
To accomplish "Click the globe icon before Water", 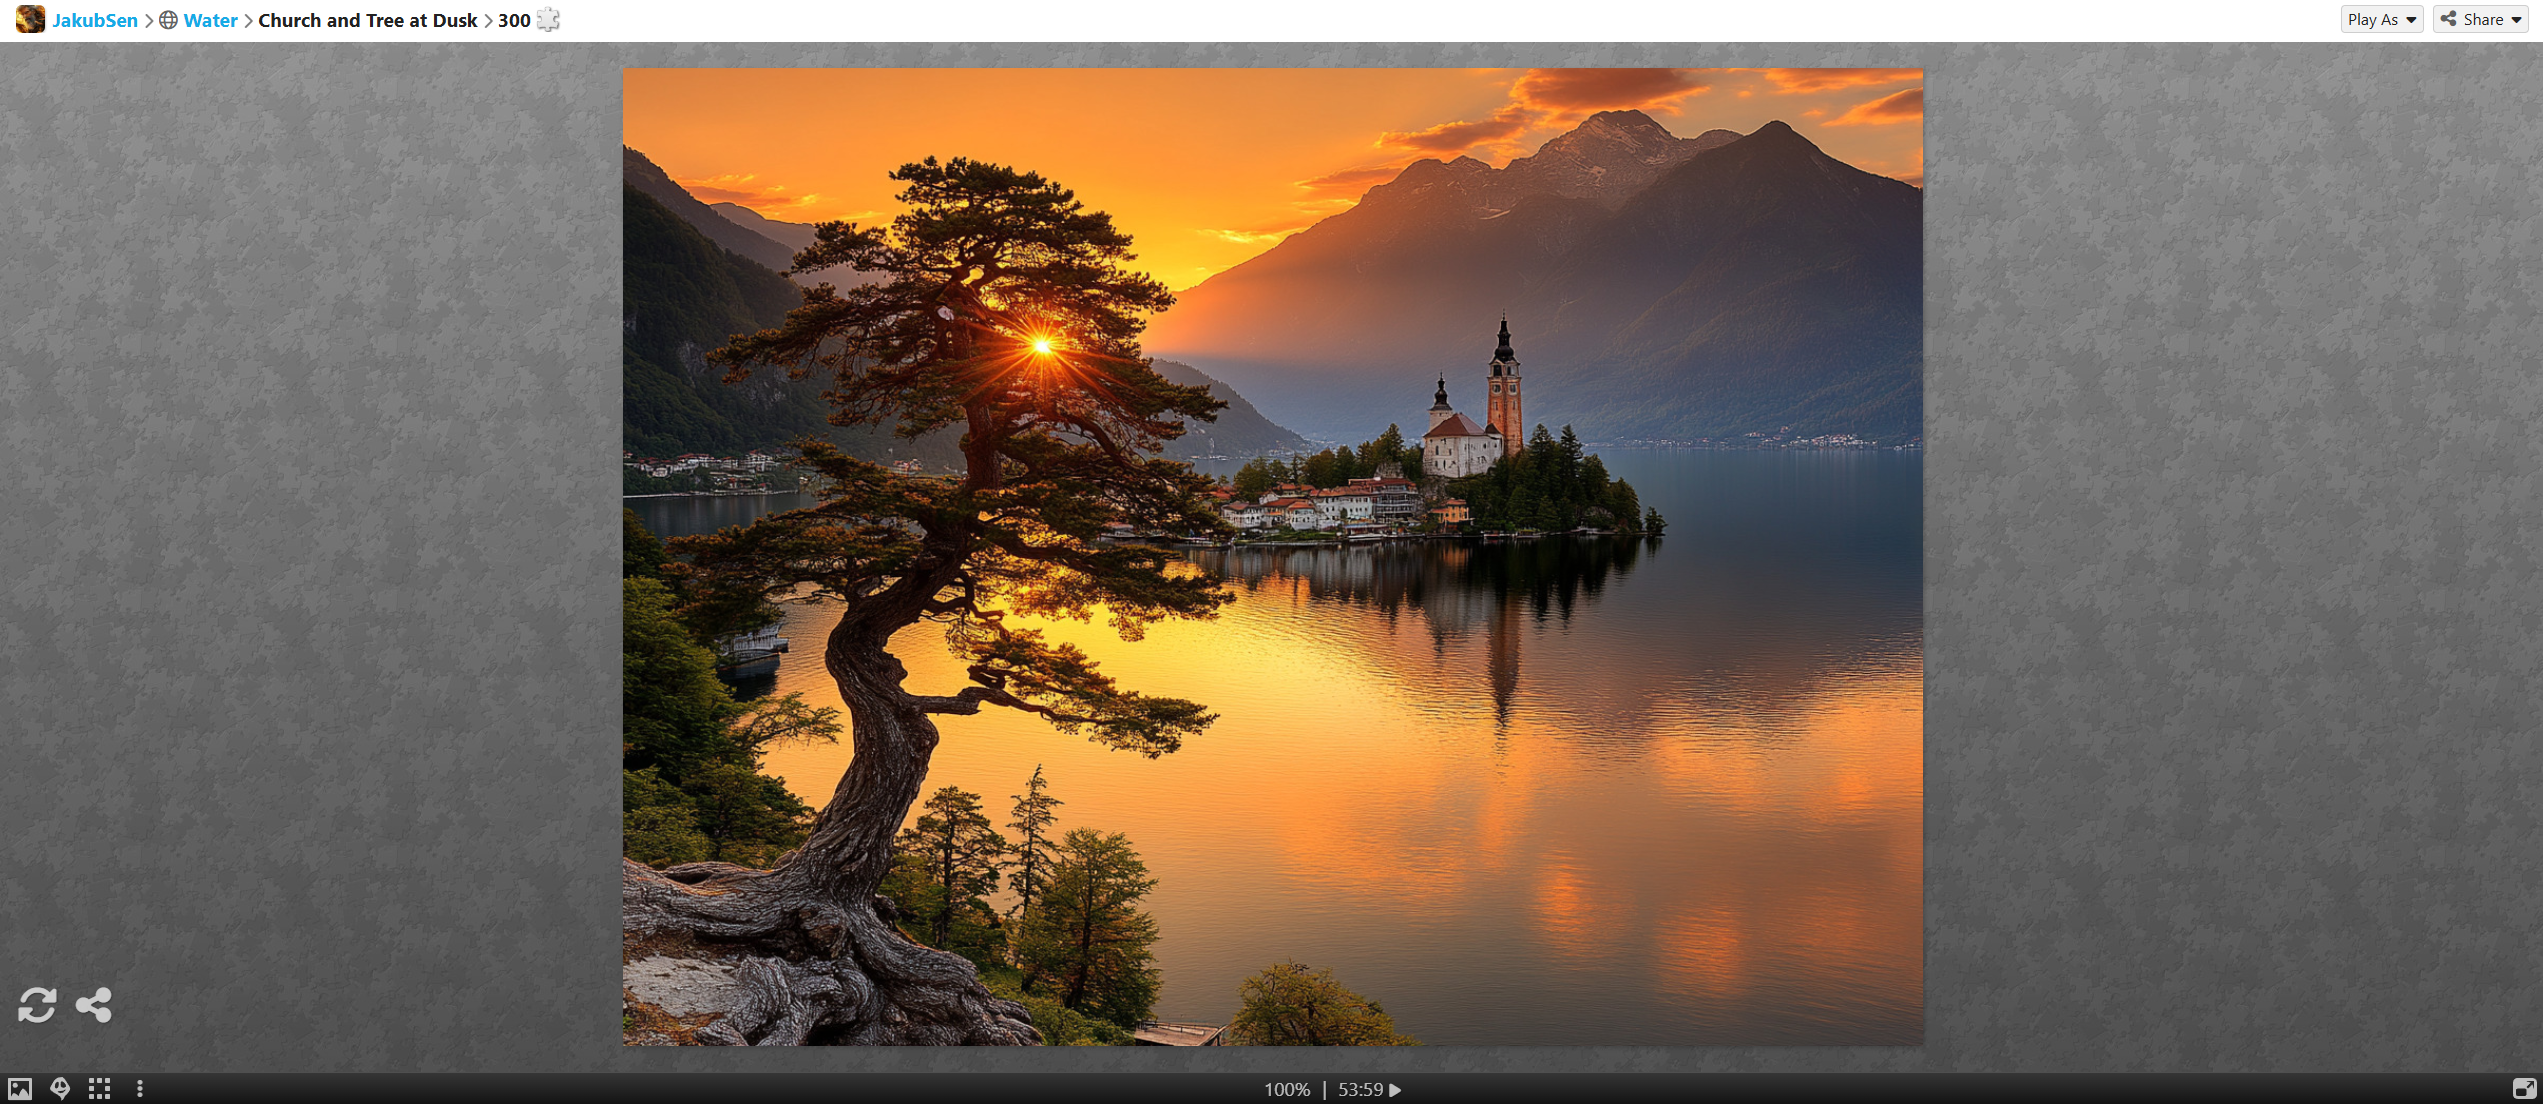I will click(x=169, y=20).
